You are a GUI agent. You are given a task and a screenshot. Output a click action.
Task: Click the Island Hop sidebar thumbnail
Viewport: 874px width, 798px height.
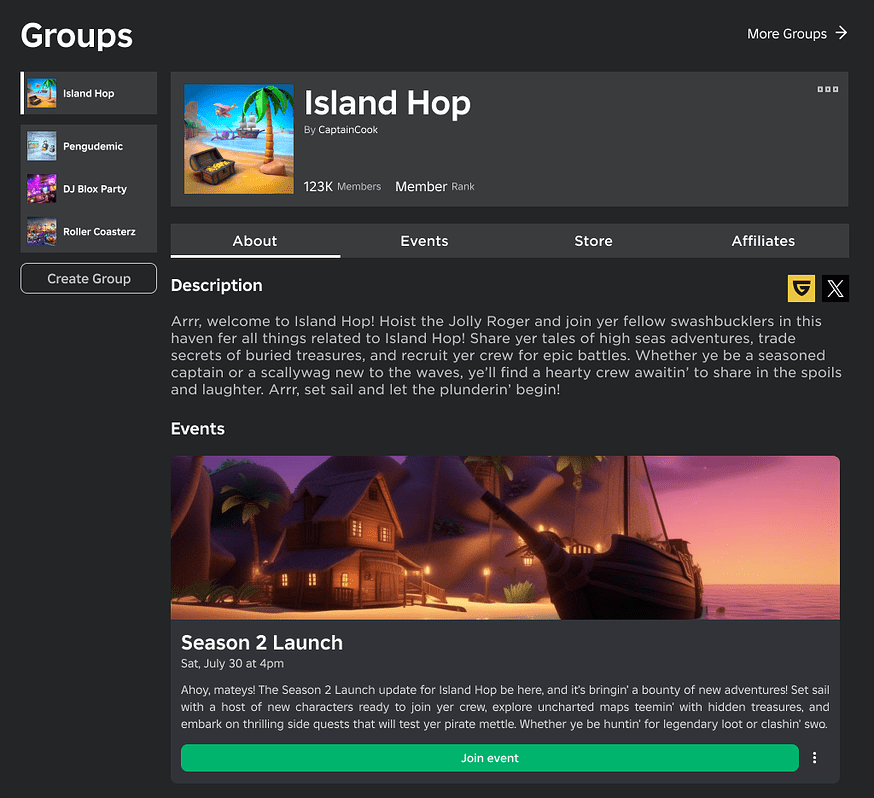41,93
